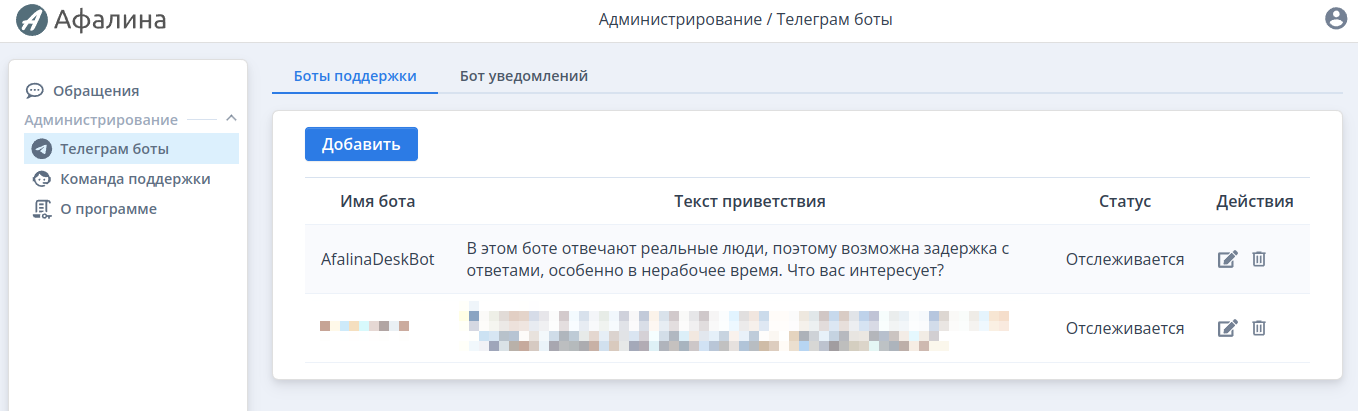Delete the second bot in the table
The image size is (1358, 411).
1259,328
